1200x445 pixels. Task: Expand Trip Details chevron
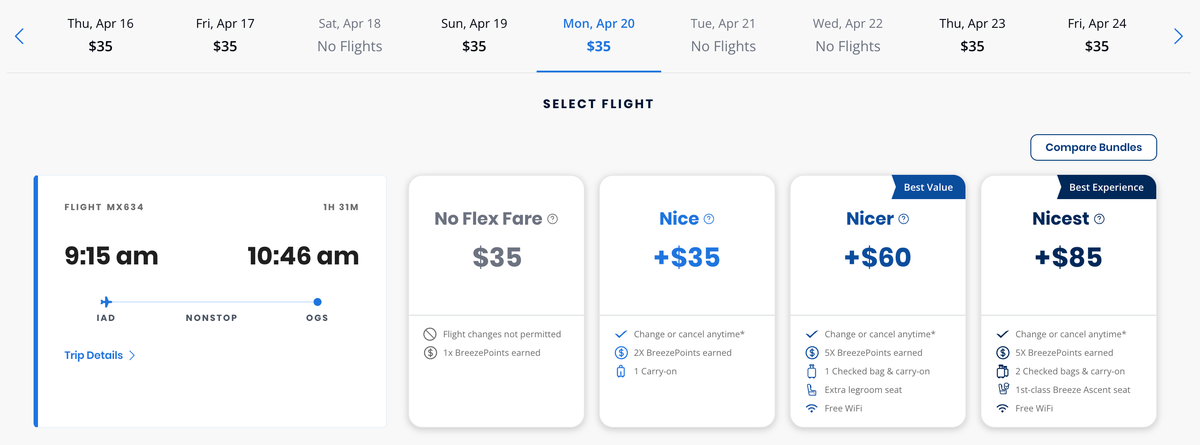click(x=132, y=355)
